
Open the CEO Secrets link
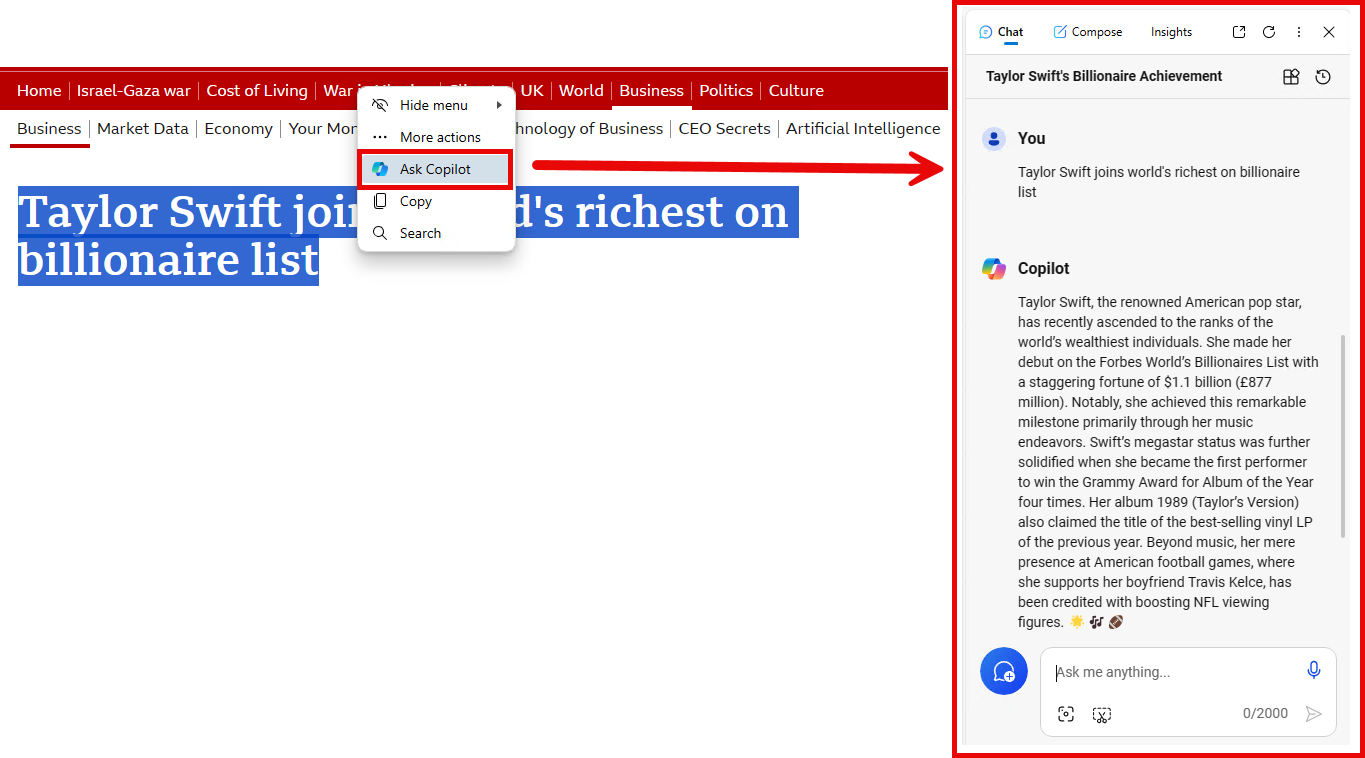point(724,128)
